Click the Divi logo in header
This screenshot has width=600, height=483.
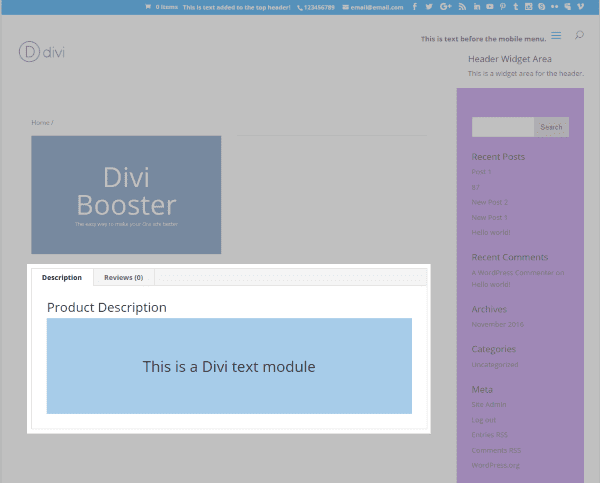pos(42,52)
